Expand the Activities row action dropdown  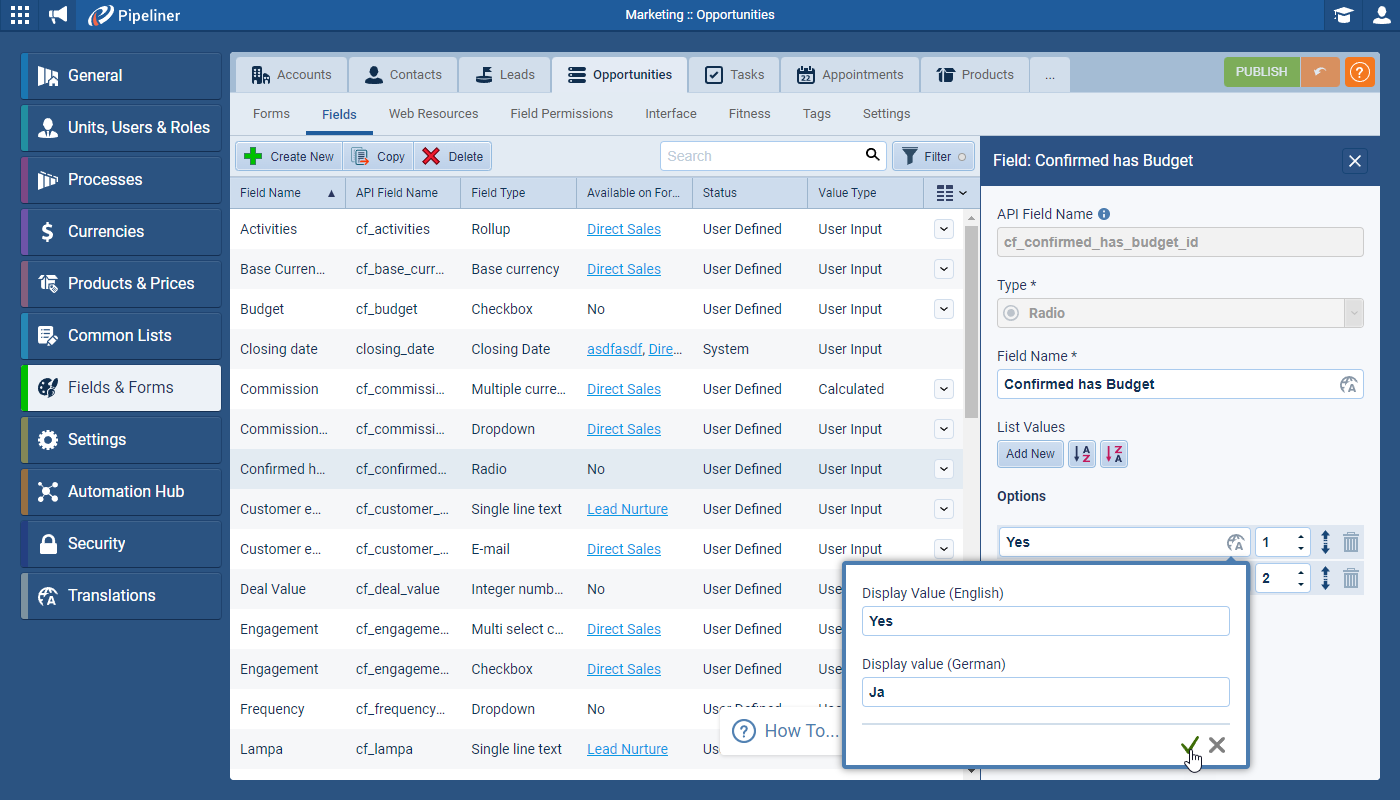pyautogui.click(x=943, y=228)
